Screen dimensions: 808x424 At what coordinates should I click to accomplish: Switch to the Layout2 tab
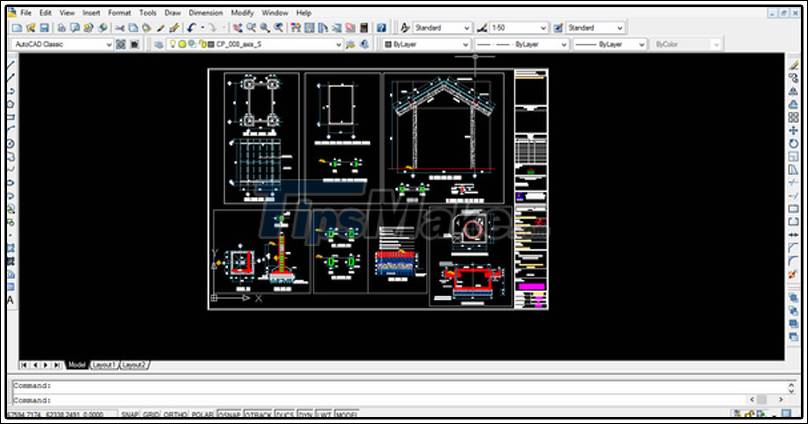pyautogui.click(x=134, y=365)
